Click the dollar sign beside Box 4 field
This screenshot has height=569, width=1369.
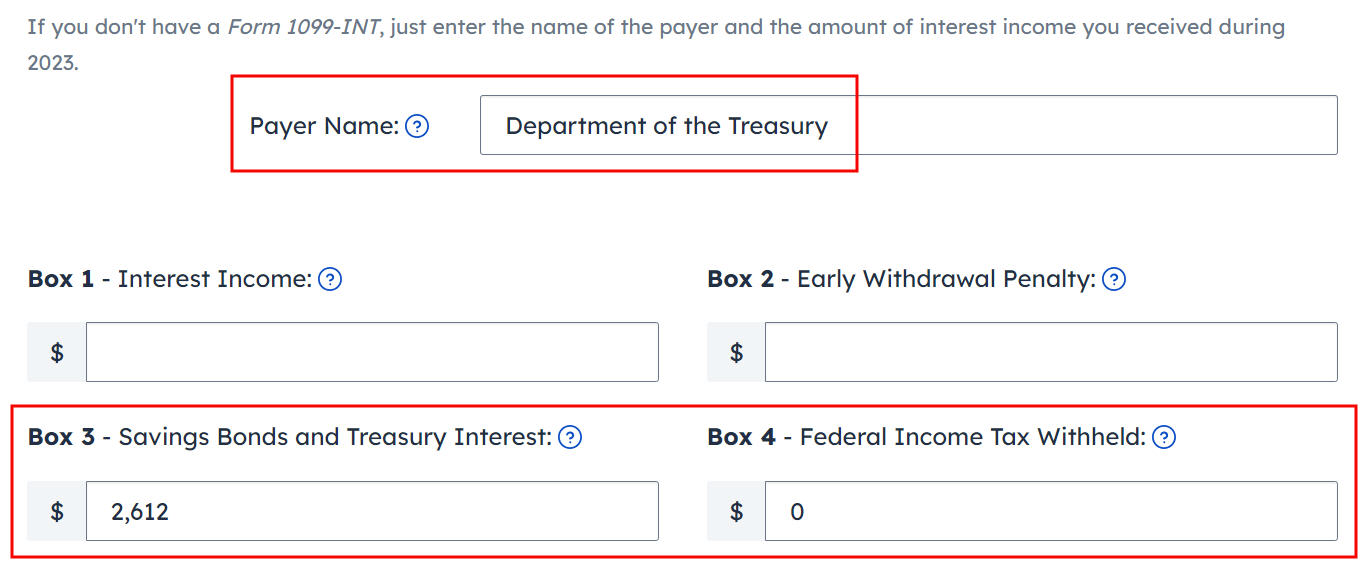click(x=736, y=511)
